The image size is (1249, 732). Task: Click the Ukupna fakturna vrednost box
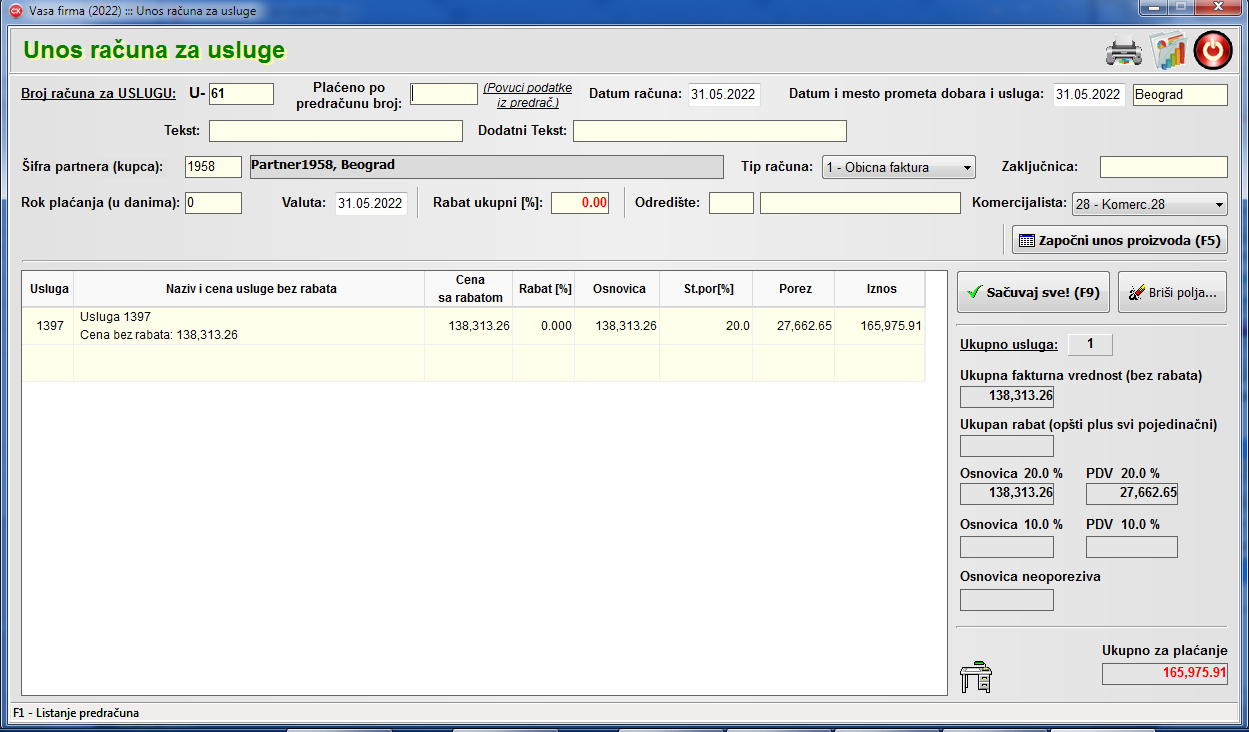(x=1007, y=396)
